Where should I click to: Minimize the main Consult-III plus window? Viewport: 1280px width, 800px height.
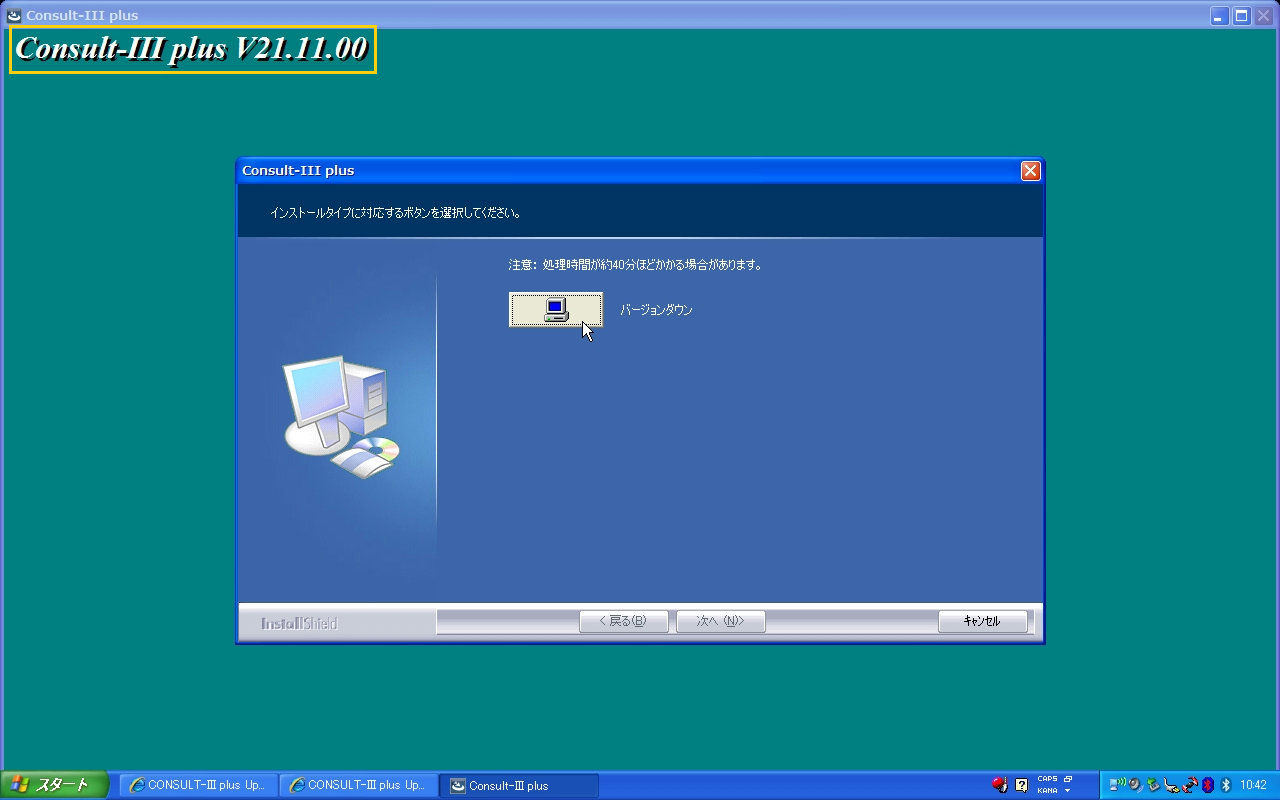pyautogui.click(x=1220, y=15)
